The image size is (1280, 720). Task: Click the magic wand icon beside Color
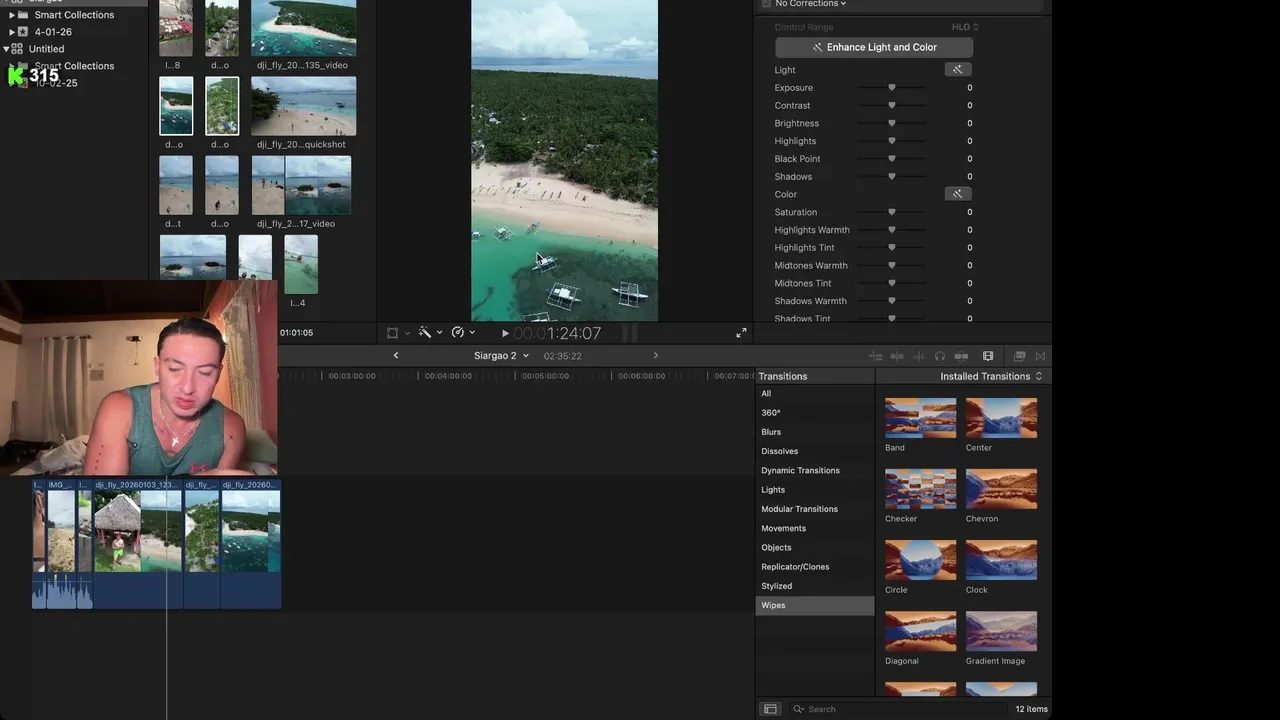(x=957, y=194)
